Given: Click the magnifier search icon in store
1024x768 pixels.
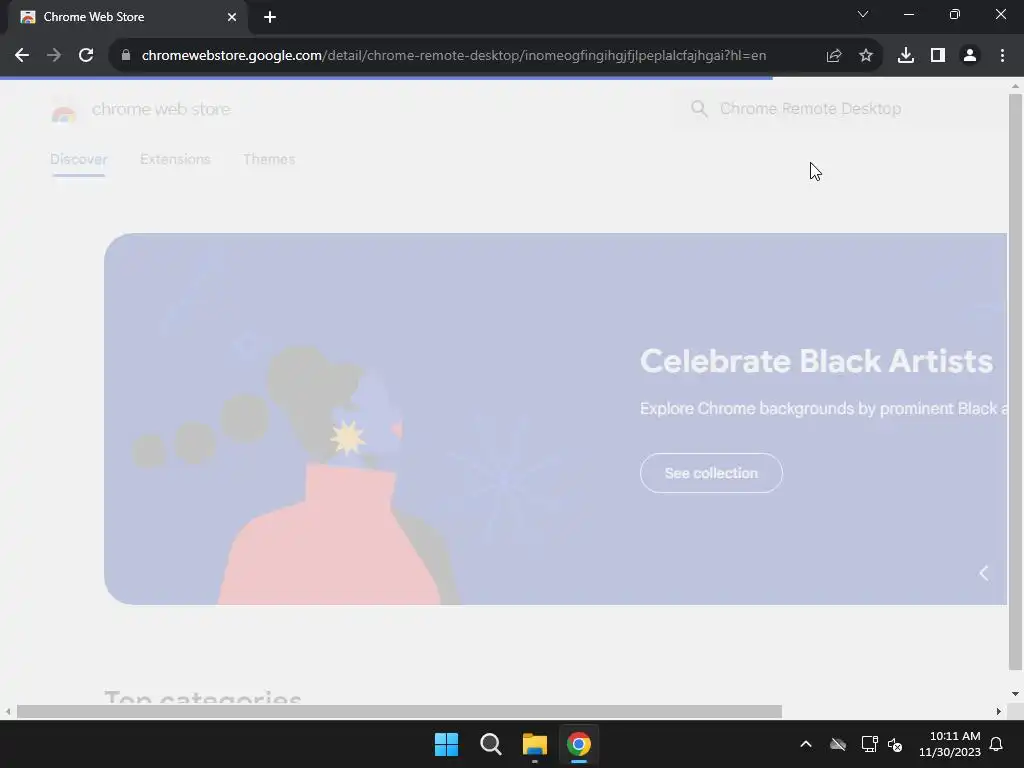Looking at the screenshot, I should point(699,108).
